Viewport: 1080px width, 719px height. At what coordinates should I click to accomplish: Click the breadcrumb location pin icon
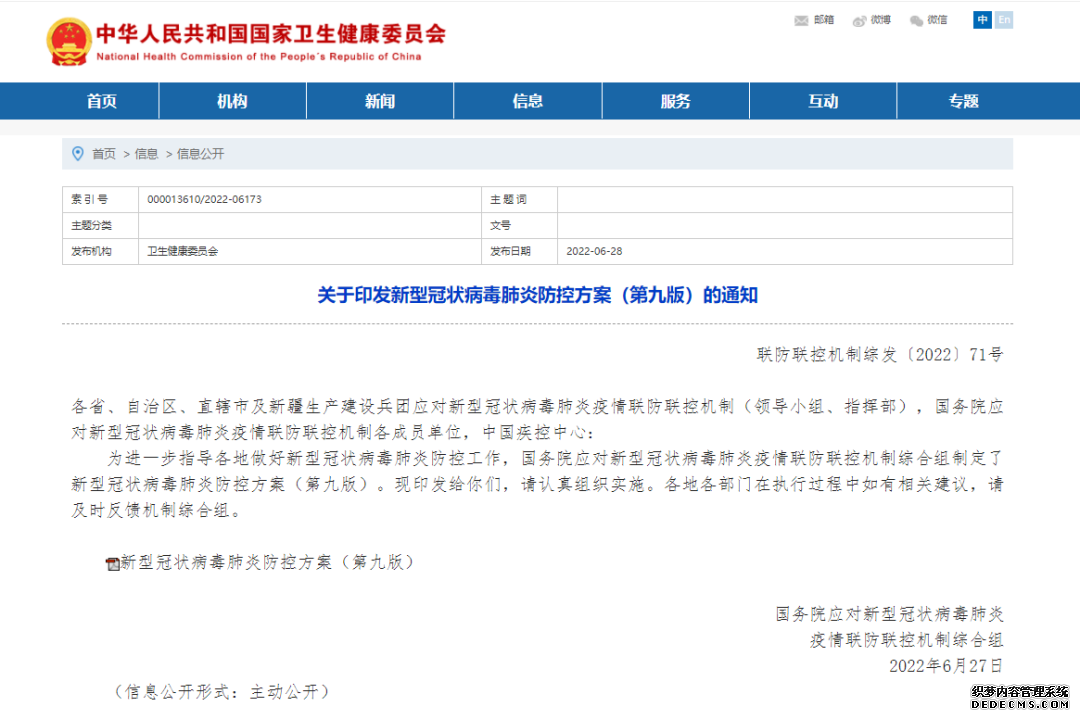click(78, 154)
